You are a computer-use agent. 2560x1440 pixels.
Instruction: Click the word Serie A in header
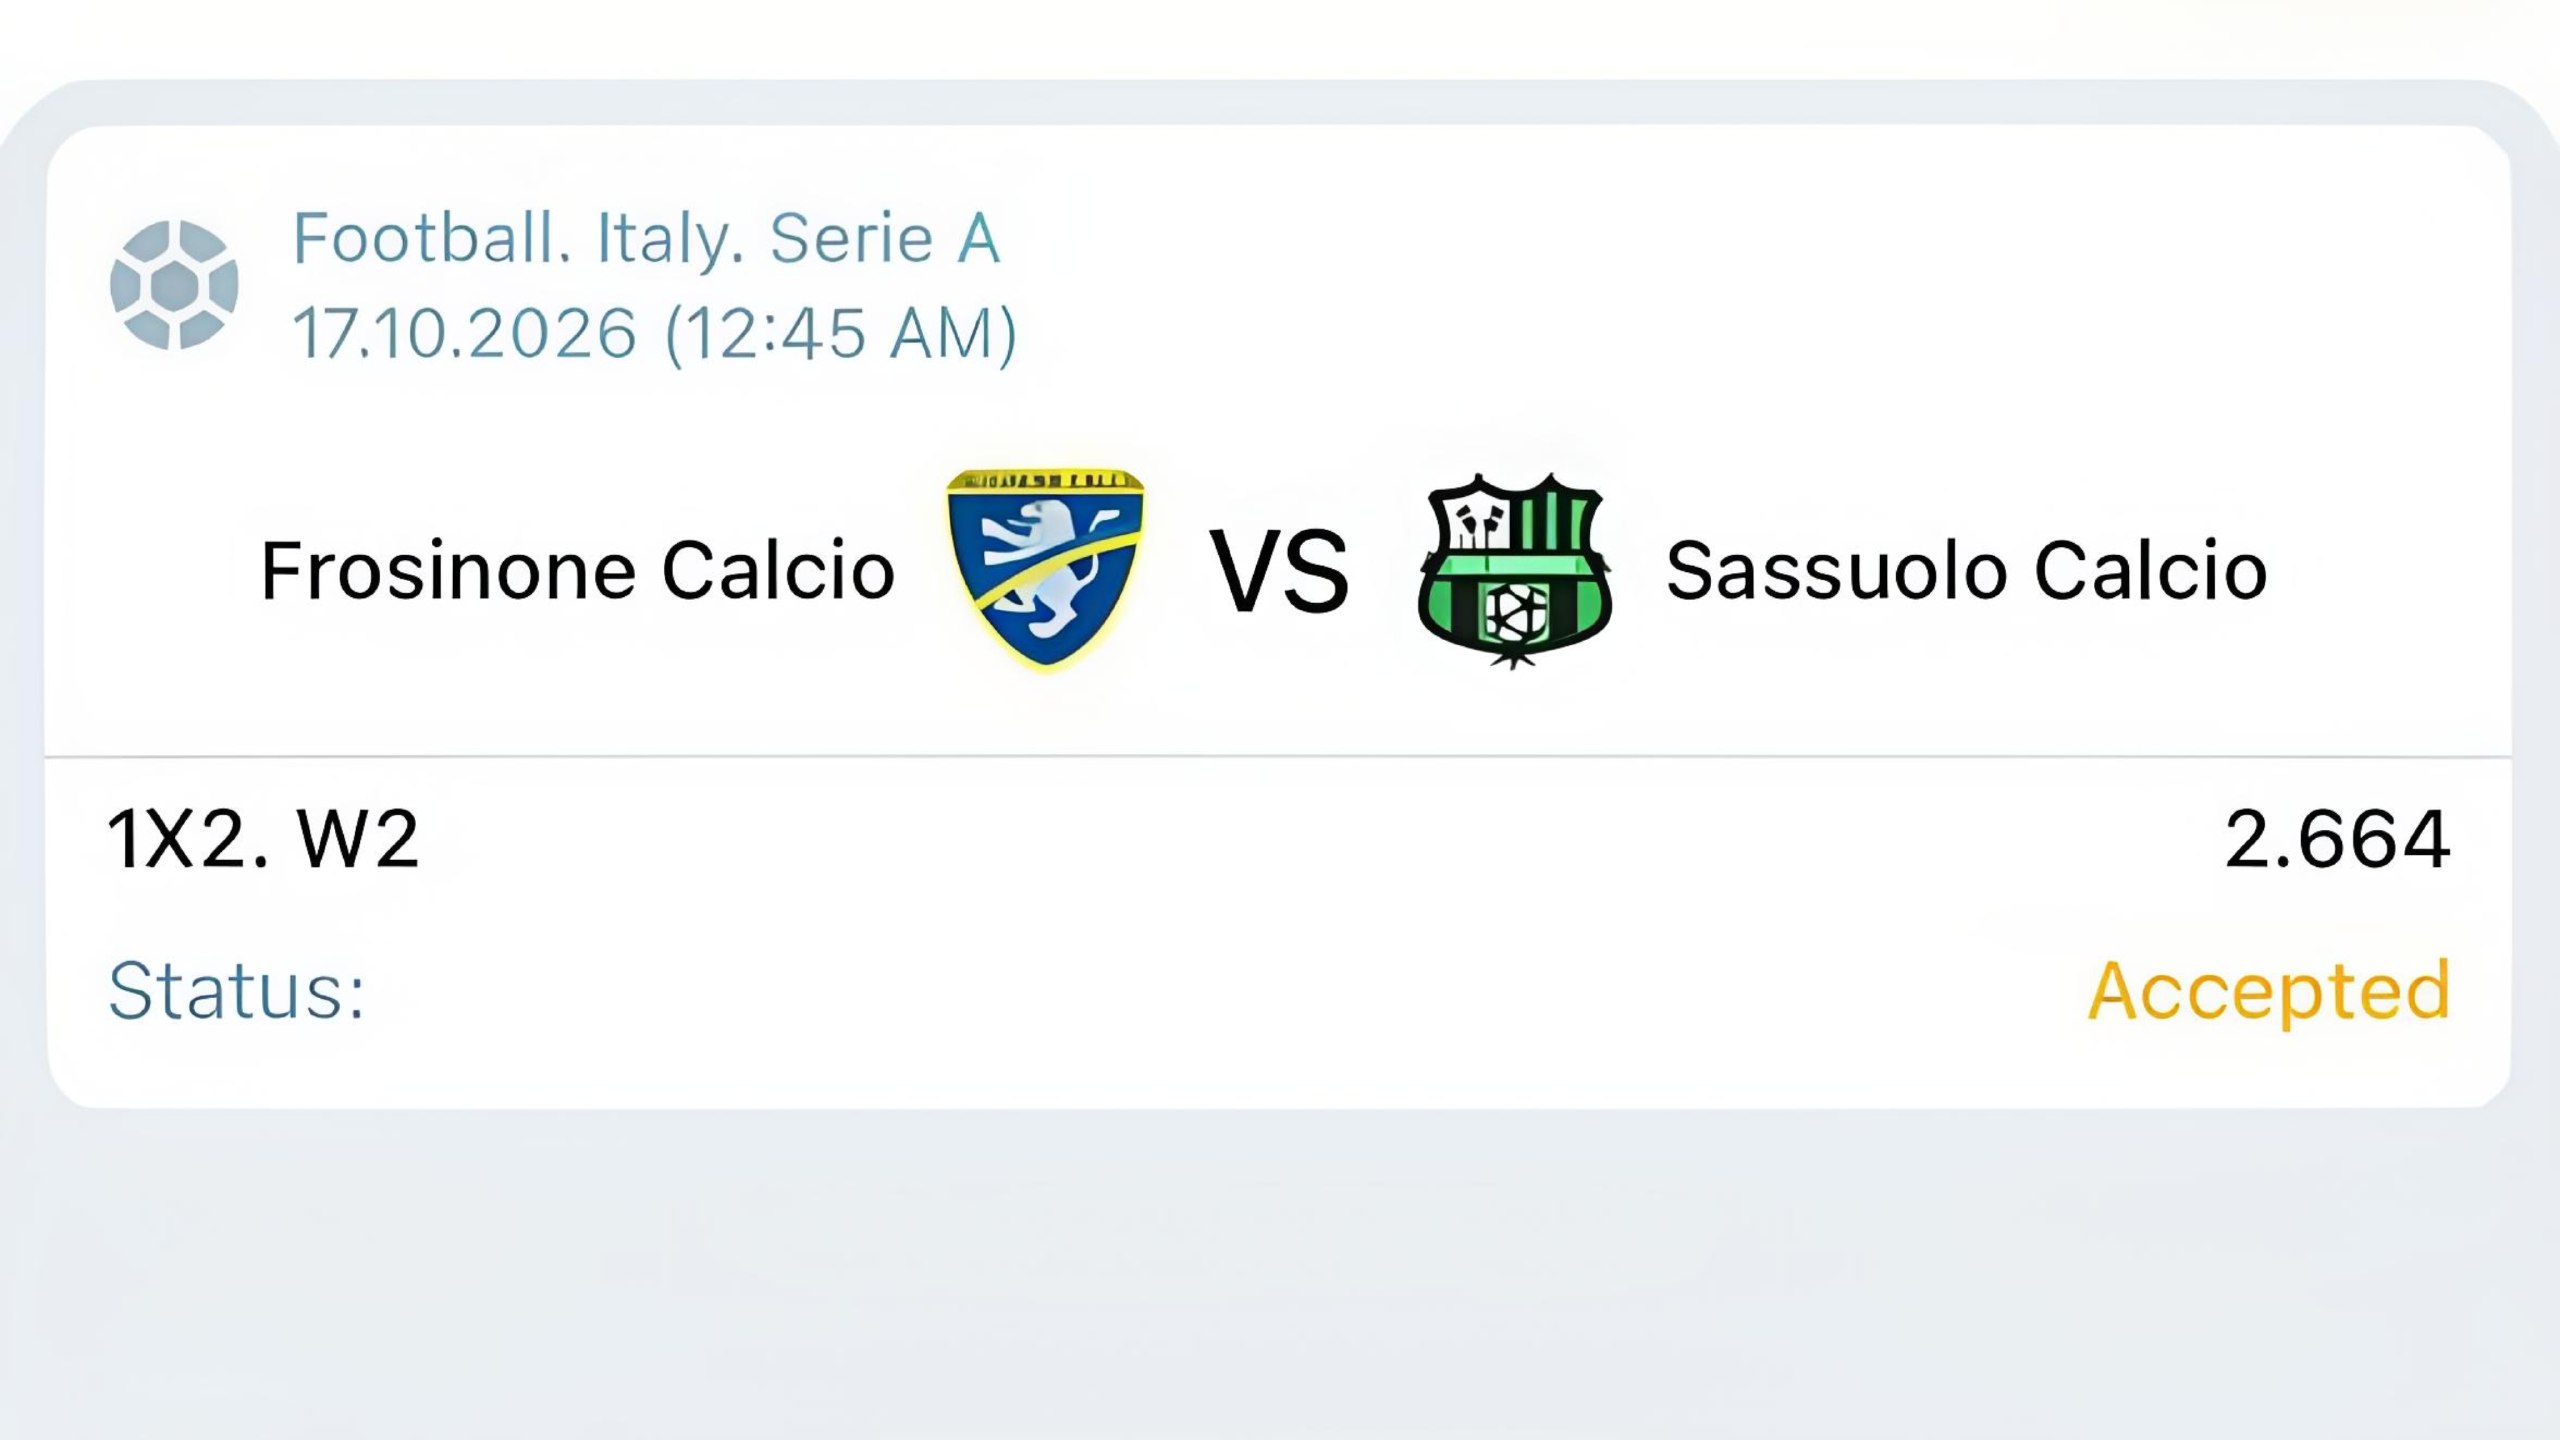pos(885,239)
